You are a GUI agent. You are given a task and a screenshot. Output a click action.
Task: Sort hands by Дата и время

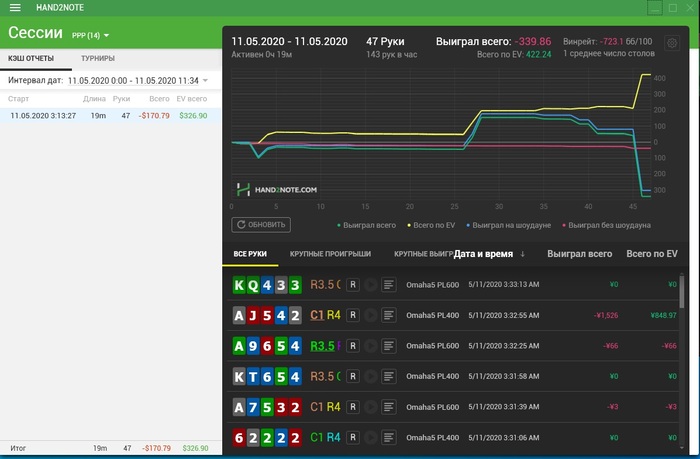[489, 254]
